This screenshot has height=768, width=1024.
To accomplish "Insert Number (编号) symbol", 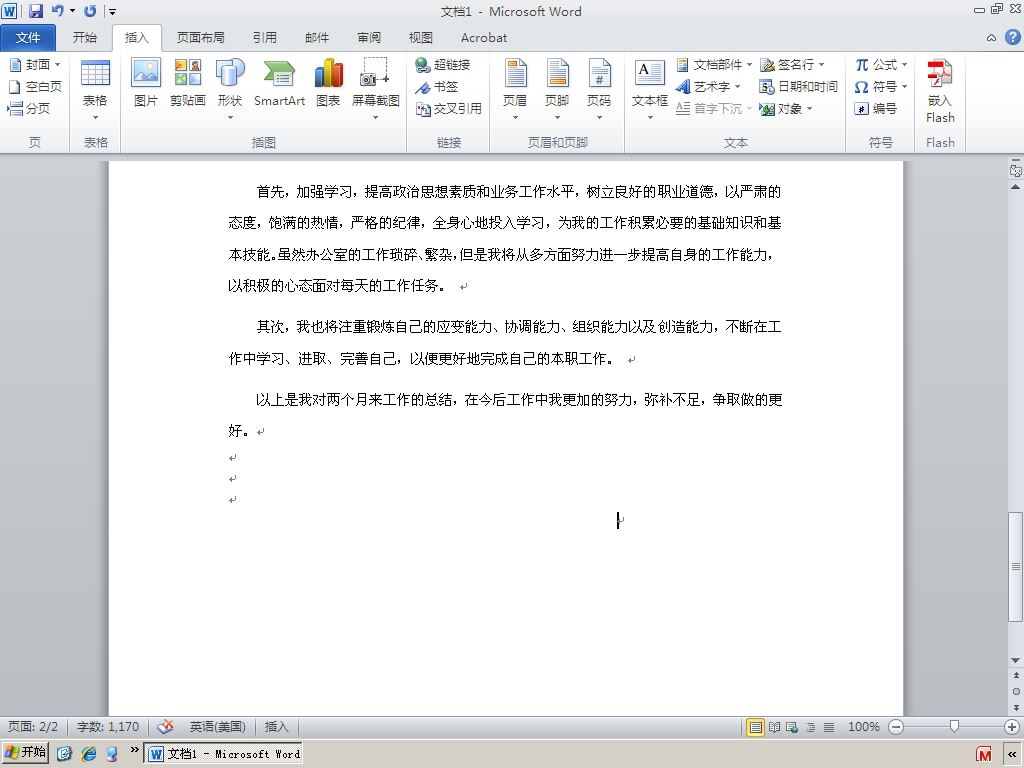I will click(876, 108).
